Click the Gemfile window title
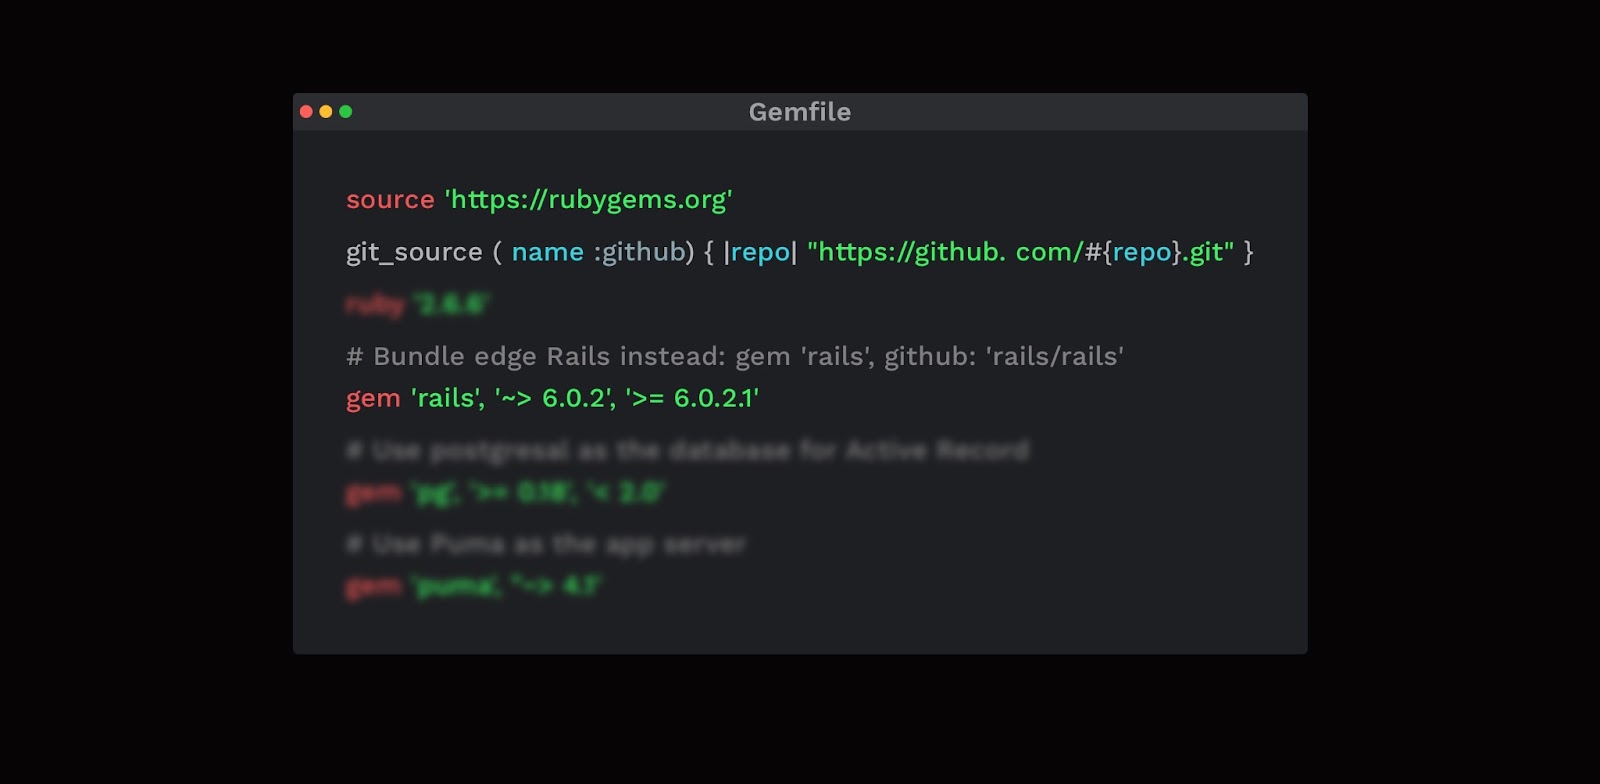The width and height of the screenshot is (1600, 784). 800,112
